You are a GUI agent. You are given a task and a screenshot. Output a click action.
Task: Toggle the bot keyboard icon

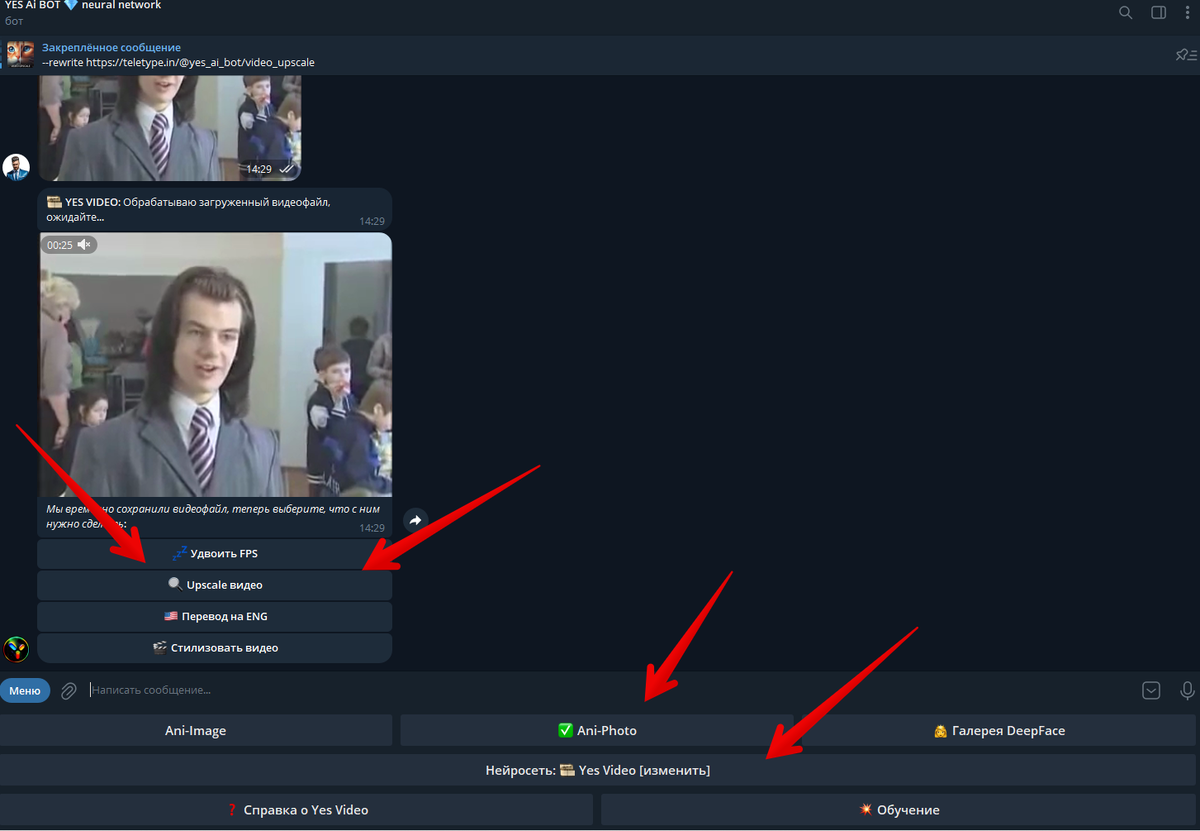pyautogui.click(x=1151, y=690)
